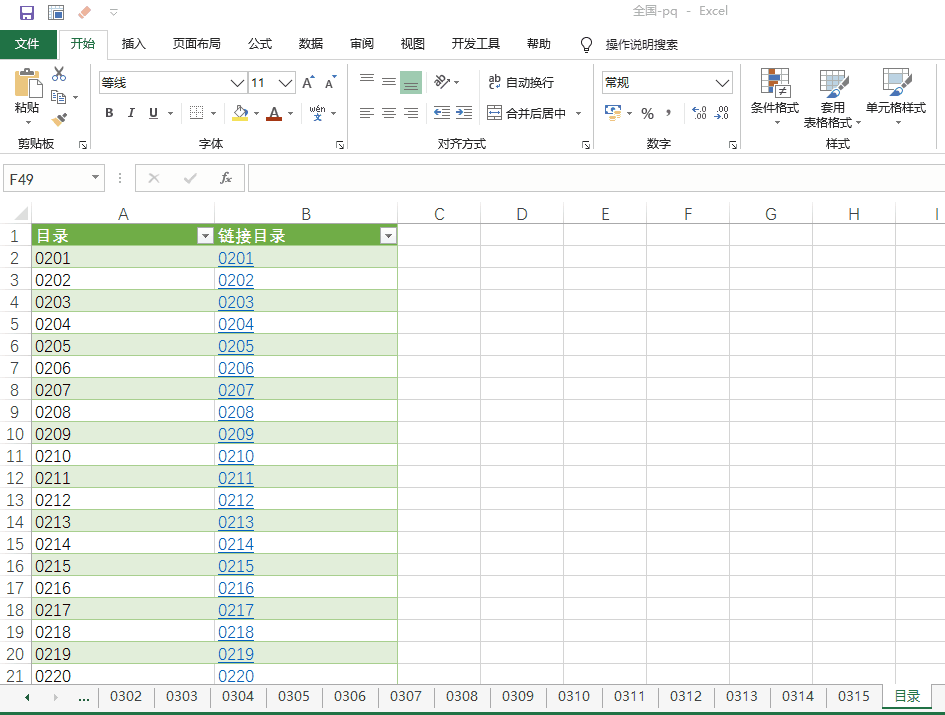Image resolution: width=945 pixels, height=715 pixels.
Task: Open the 目录 column filter dropdown
Action: [x=205, y=236]
